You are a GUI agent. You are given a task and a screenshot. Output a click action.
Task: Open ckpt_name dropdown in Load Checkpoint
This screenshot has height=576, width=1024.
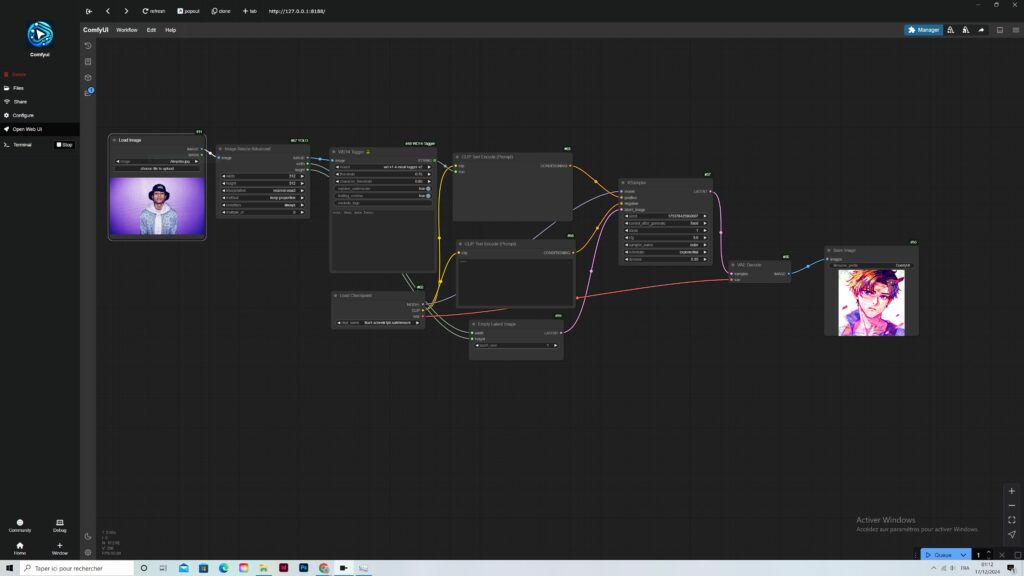pos(378,323)
